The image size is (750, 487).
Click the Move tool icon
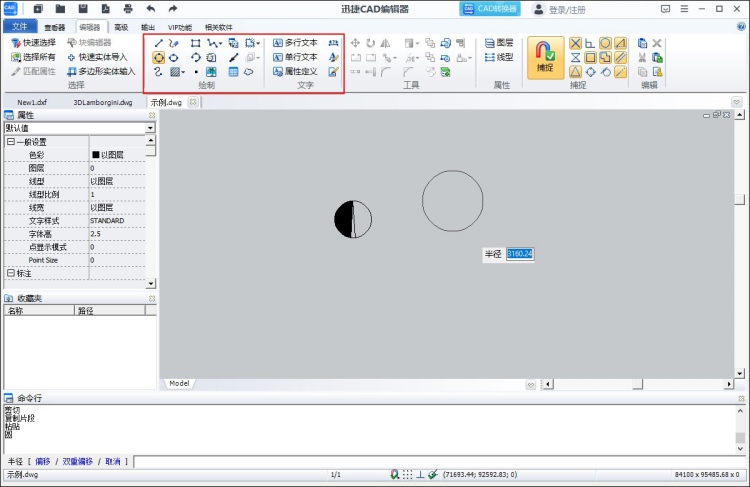(x=355, y=43)
